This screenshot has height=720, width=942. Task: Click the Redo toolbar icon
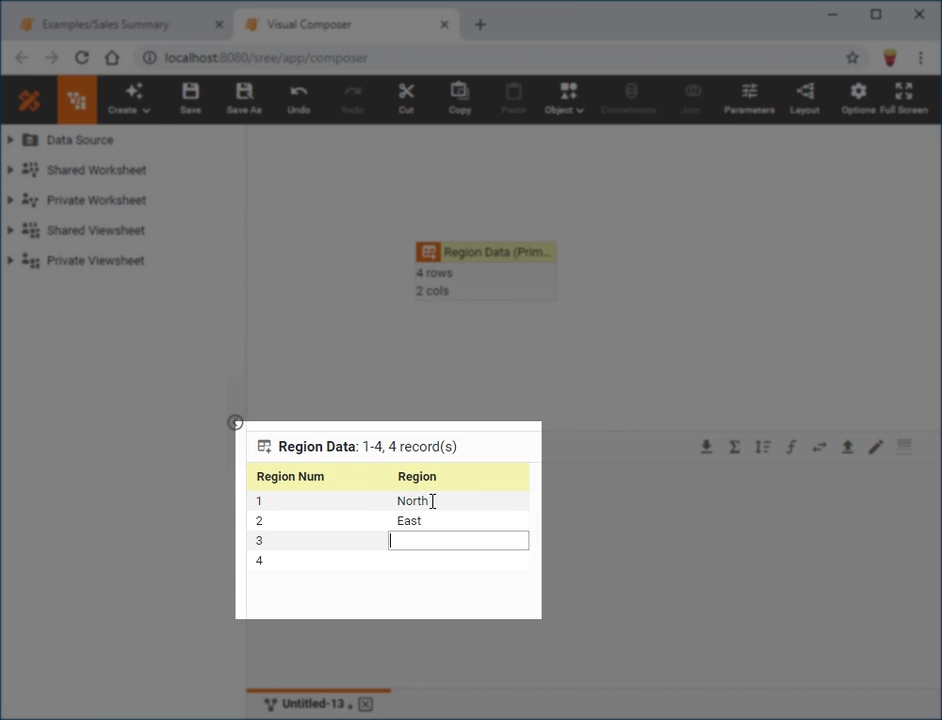[x=353, y=99]
